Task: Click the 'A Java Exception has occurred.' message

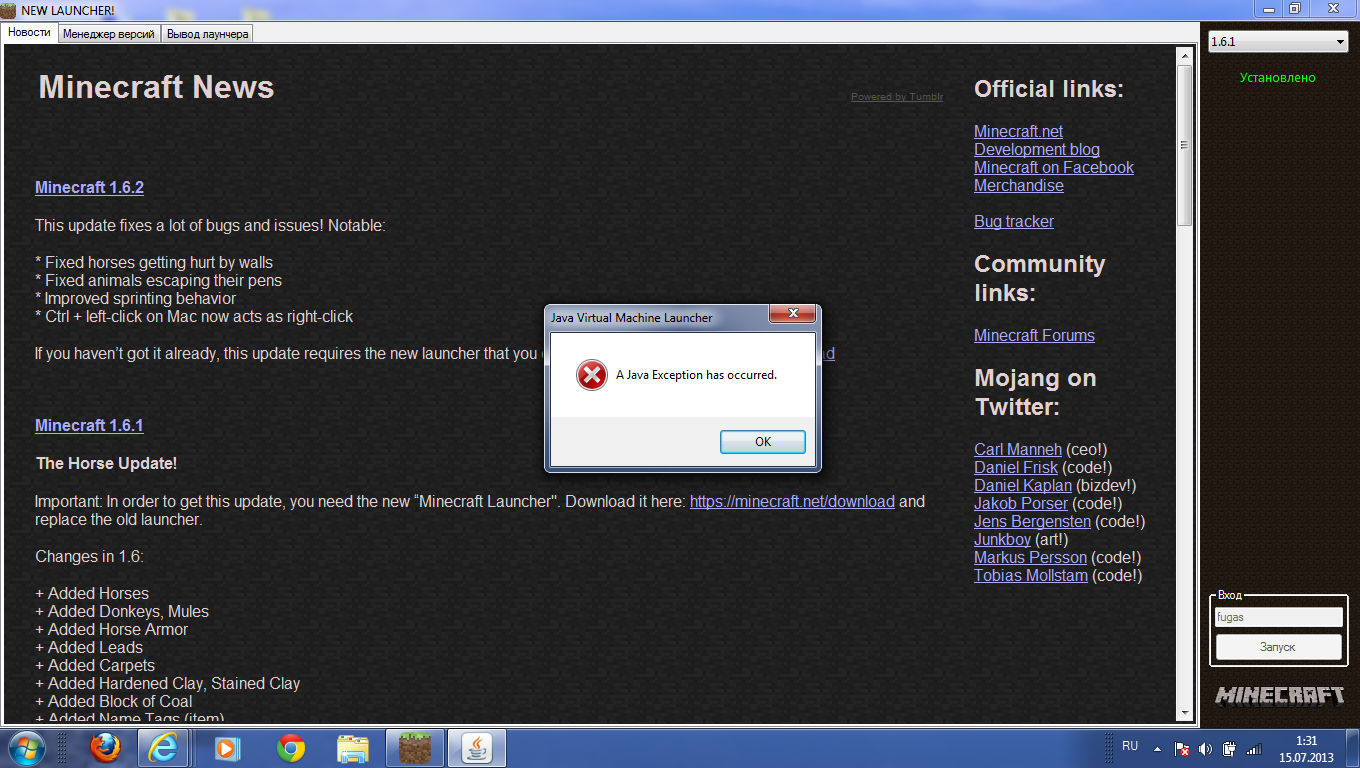Action: [x=696, y=375]
